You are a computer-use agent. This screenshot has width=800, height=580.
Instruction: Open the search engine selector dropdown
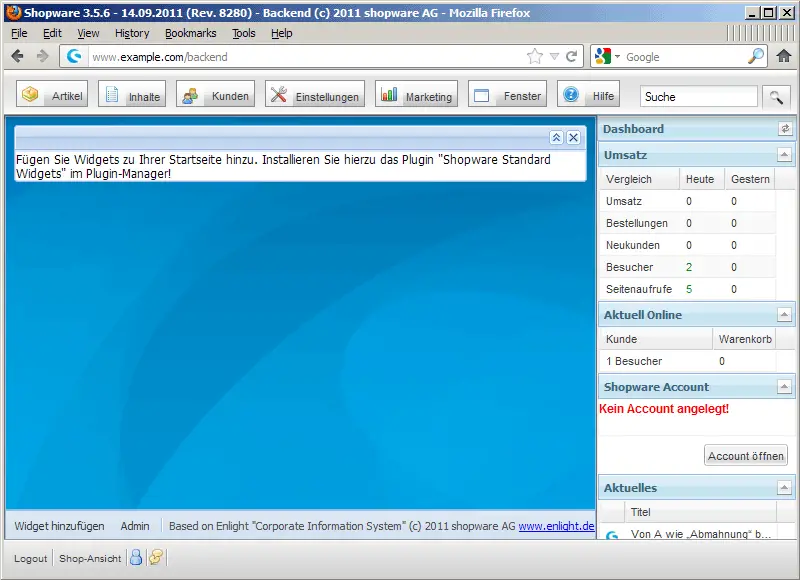607,56
